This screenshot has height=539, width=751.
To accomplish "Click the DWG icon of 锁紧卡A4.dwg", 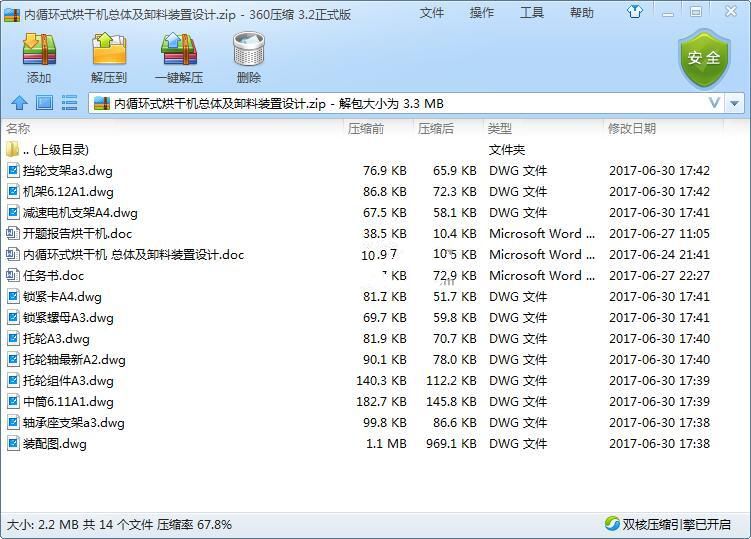I will point(13,297).
